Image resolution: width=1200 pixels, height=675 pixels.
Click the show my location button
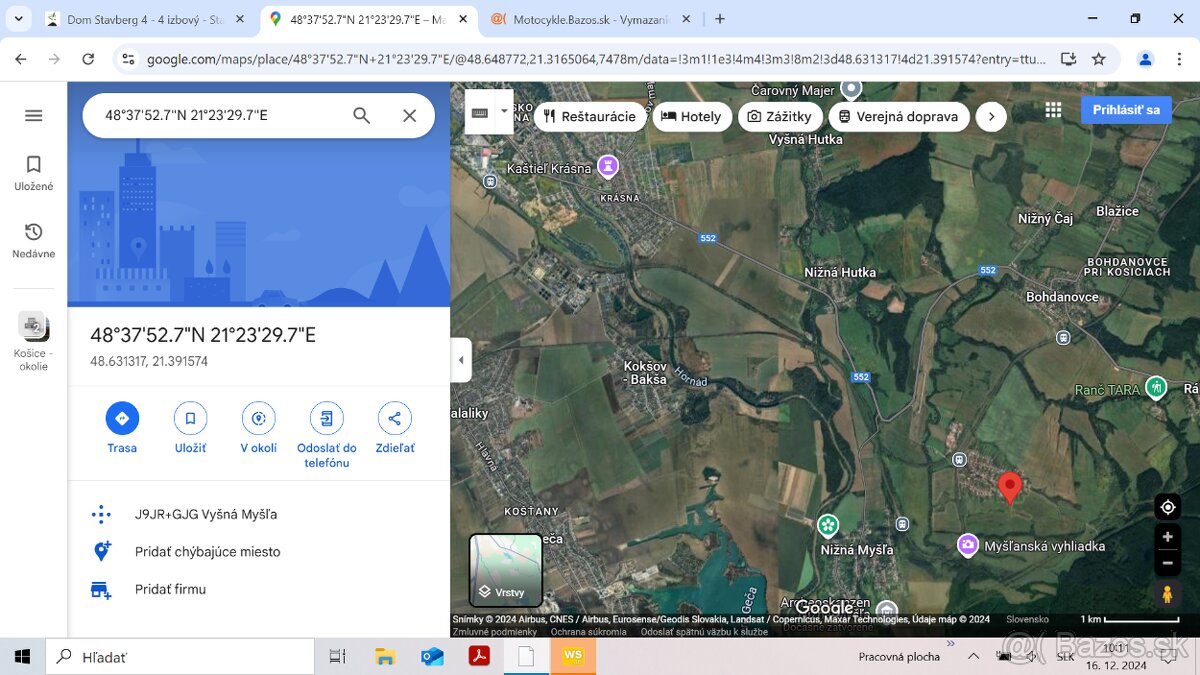(1167, 507)
